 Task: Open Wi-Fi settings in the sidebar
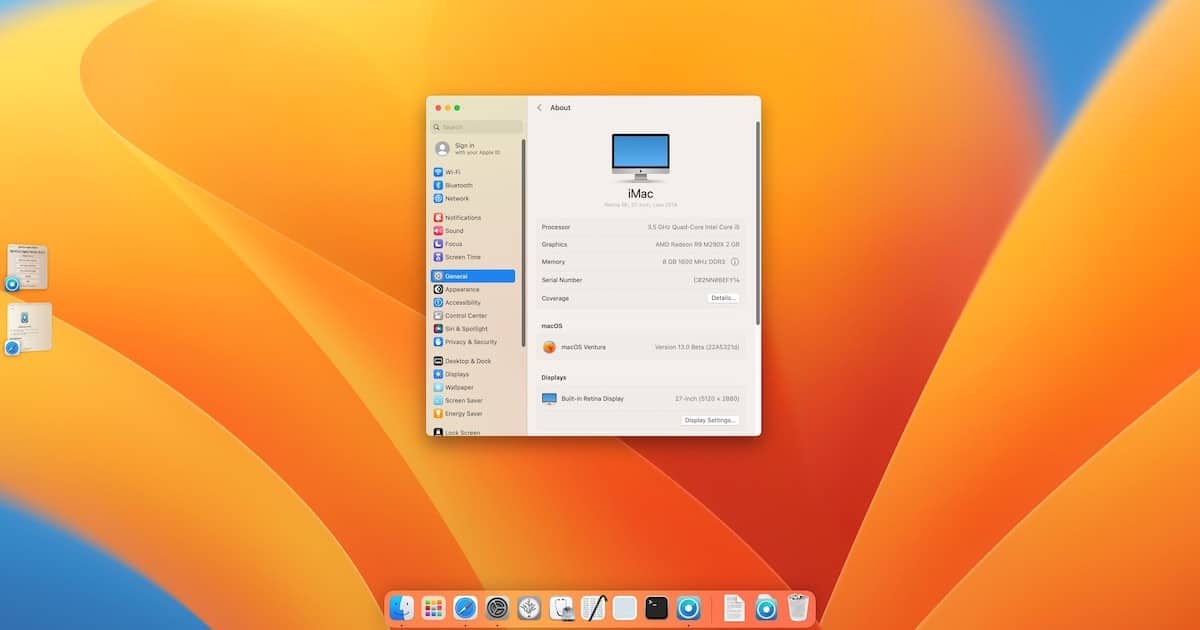click(x=452, y=172)
